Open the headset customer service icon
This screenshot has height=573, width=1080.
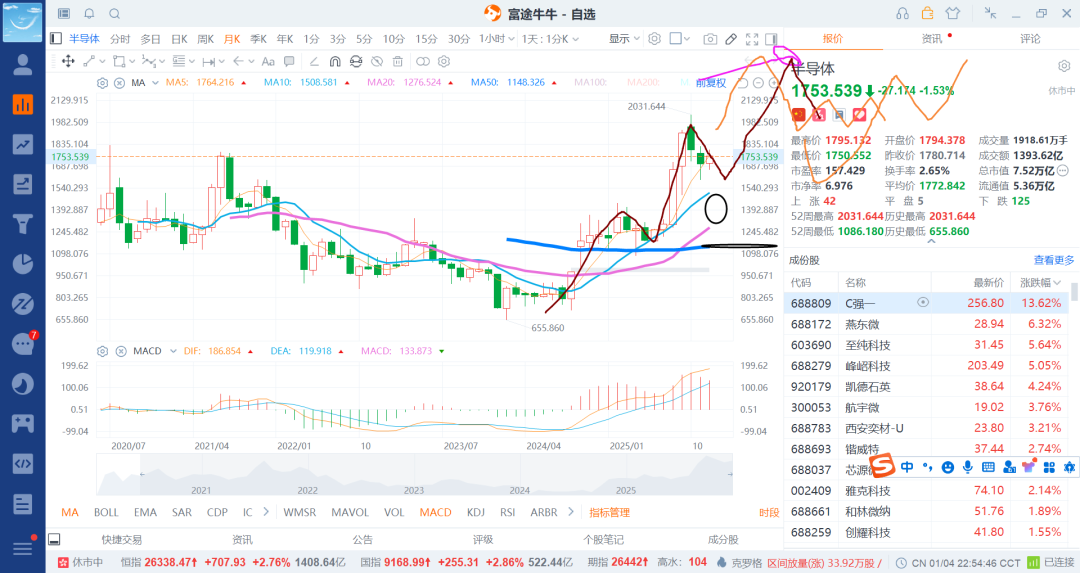pyautogui.click(x=902, y=14)
